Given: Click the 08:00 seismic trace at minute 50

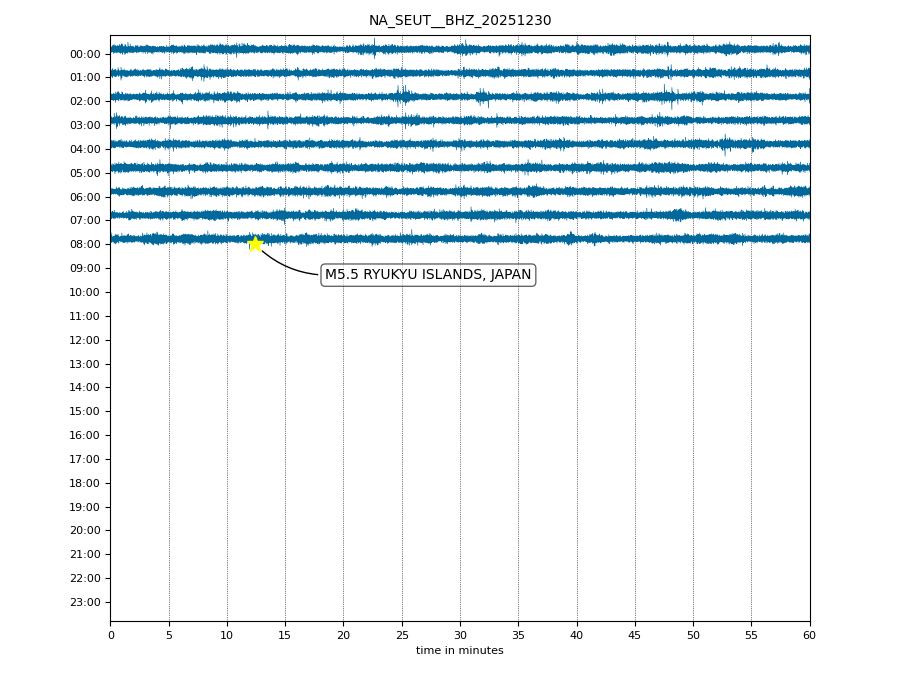Looking at the screenshot, I should click(x=693, y=239).
